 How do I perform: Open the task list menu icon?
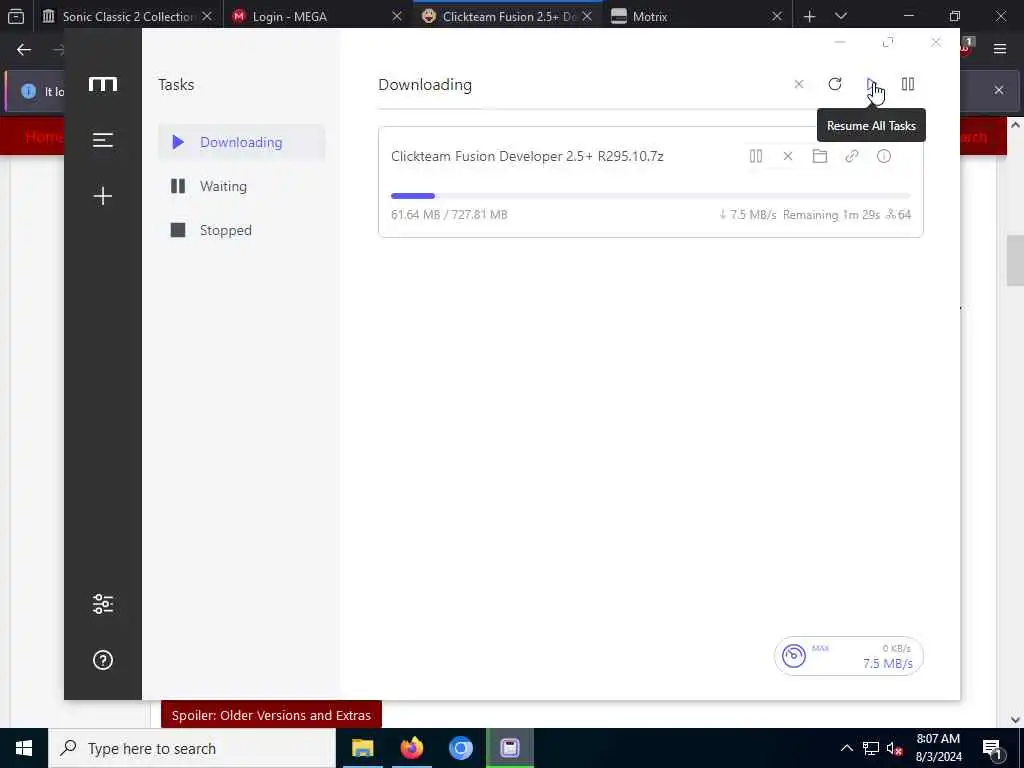(x=103, y=140)
